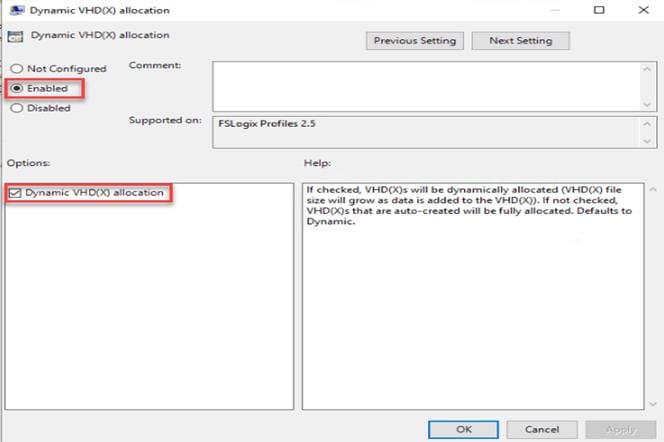Go to Next Setting
Image resolution: width=664 pixels, height=442 pixels.
(520, 41)
